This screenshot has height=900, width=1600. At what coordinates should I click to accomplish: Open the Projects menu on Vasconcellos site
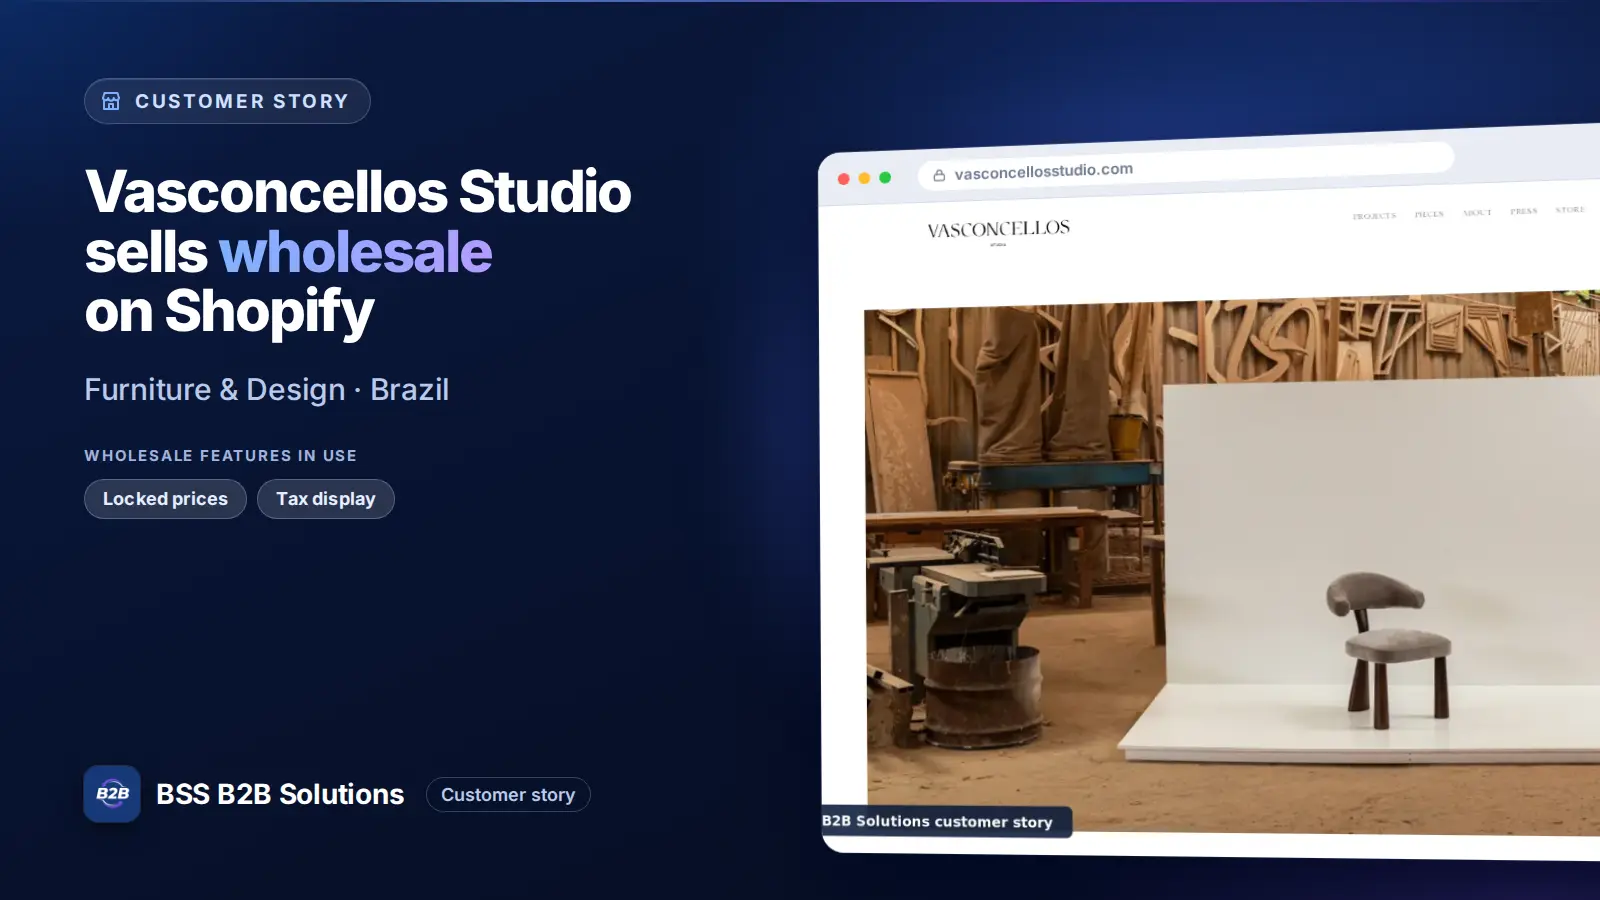[x=1374, y=216]
